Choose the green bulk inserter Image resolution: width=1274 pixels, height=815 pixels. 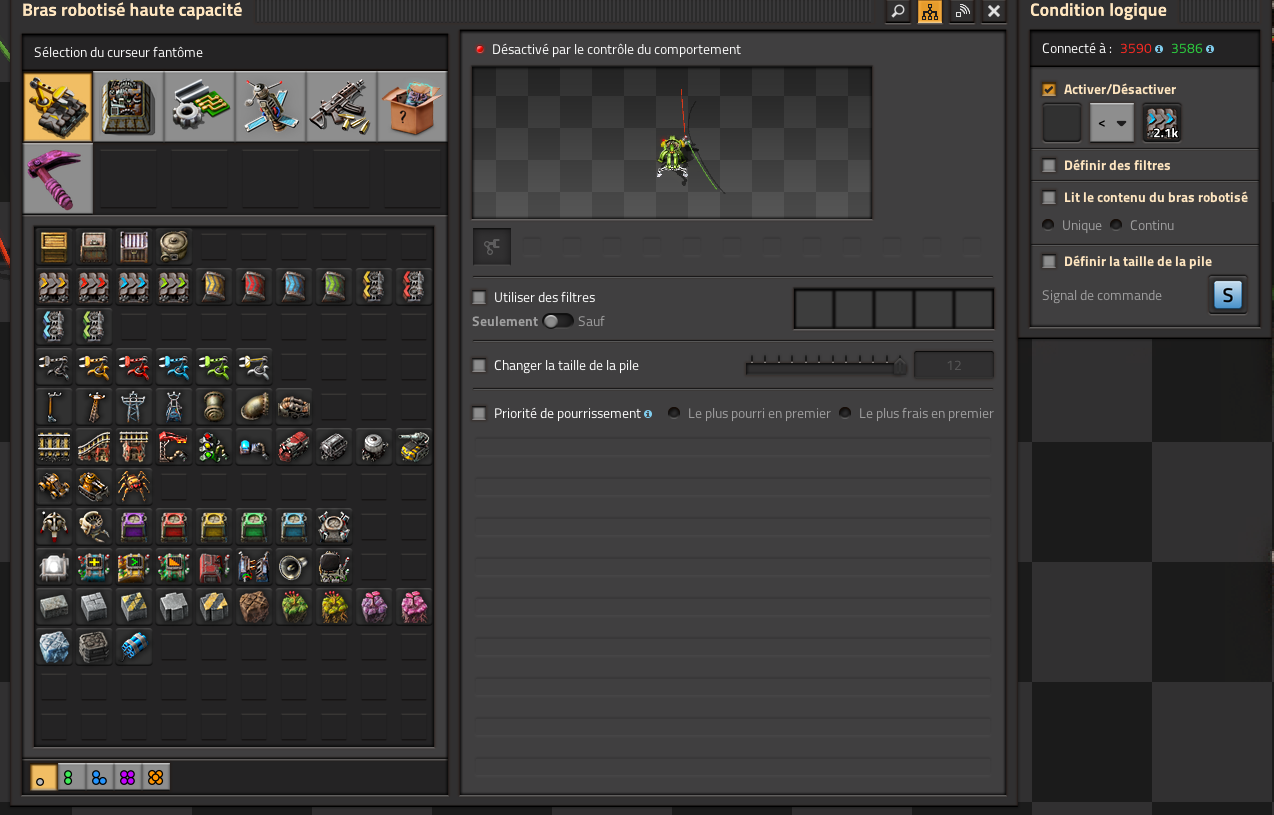point(214,366)
